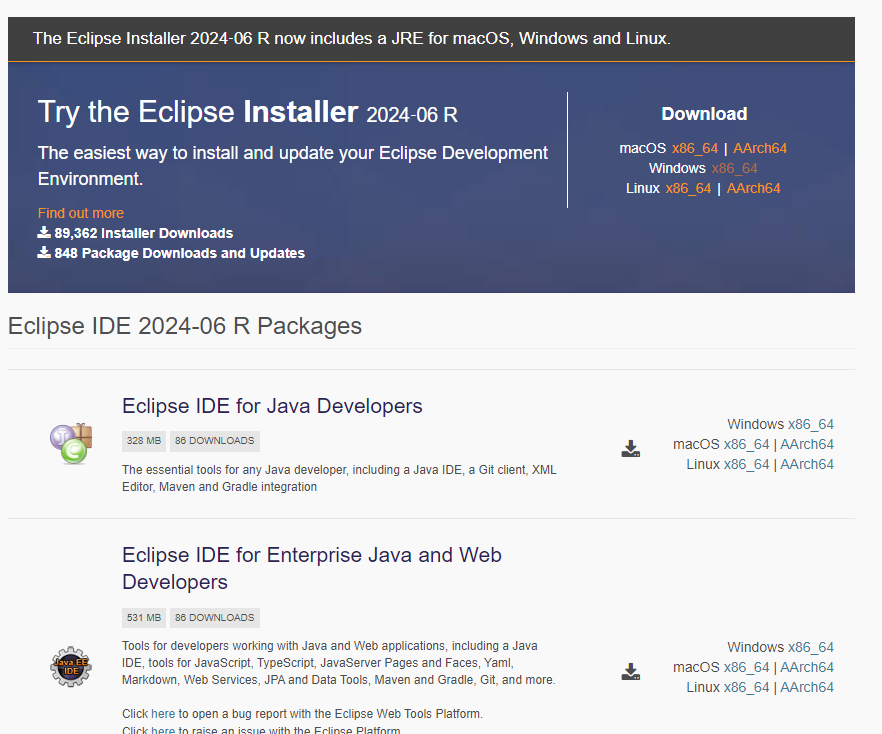
Task: Download Installer for macOS AArch64
Action: click(x=760, y=148)
